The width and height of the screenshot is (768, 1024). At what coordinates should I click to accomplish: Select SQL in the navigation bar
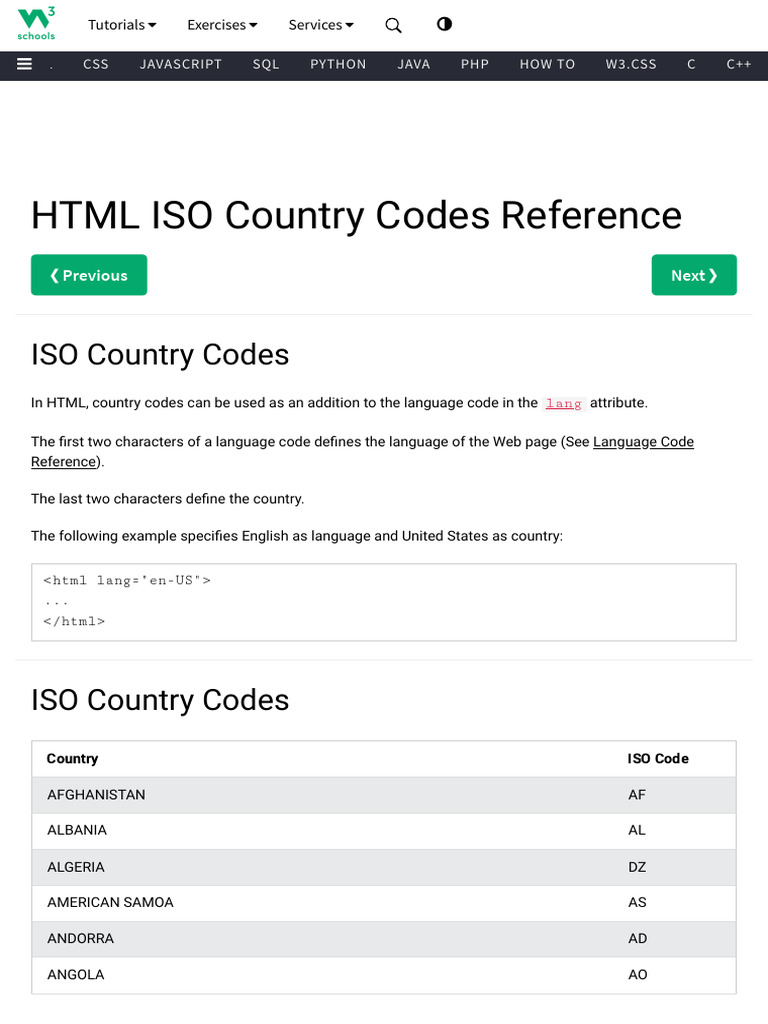(x=266, y=64)
